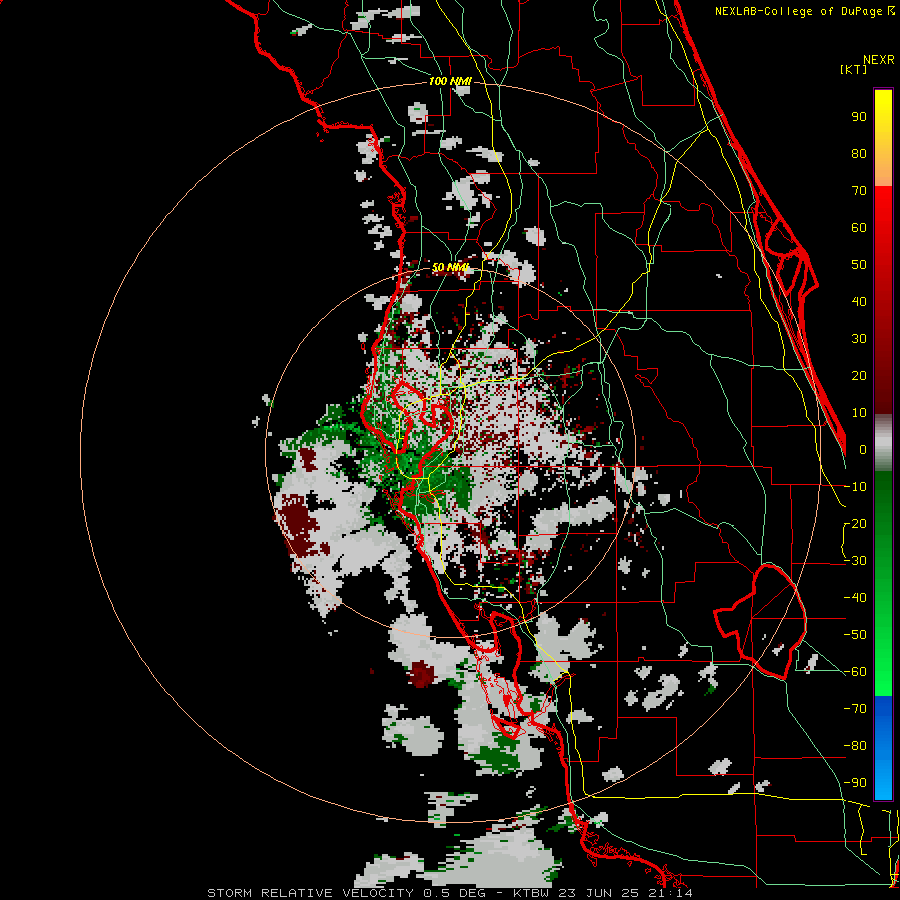Screen dimensions: 900x900
Task: Click the positive 10 scale label
Action: (x=859, y=413)
